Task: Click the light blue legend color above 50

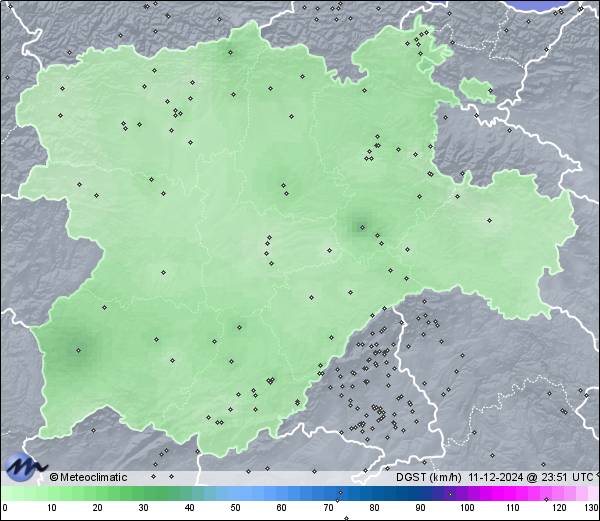Action: click(x=235, y=493)
